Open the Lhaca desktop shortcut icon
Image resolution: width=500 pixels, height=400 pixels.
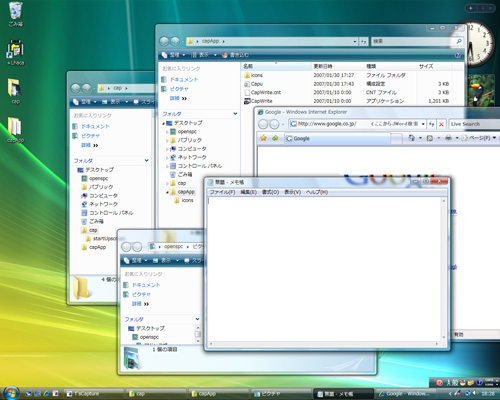(15, 52)
